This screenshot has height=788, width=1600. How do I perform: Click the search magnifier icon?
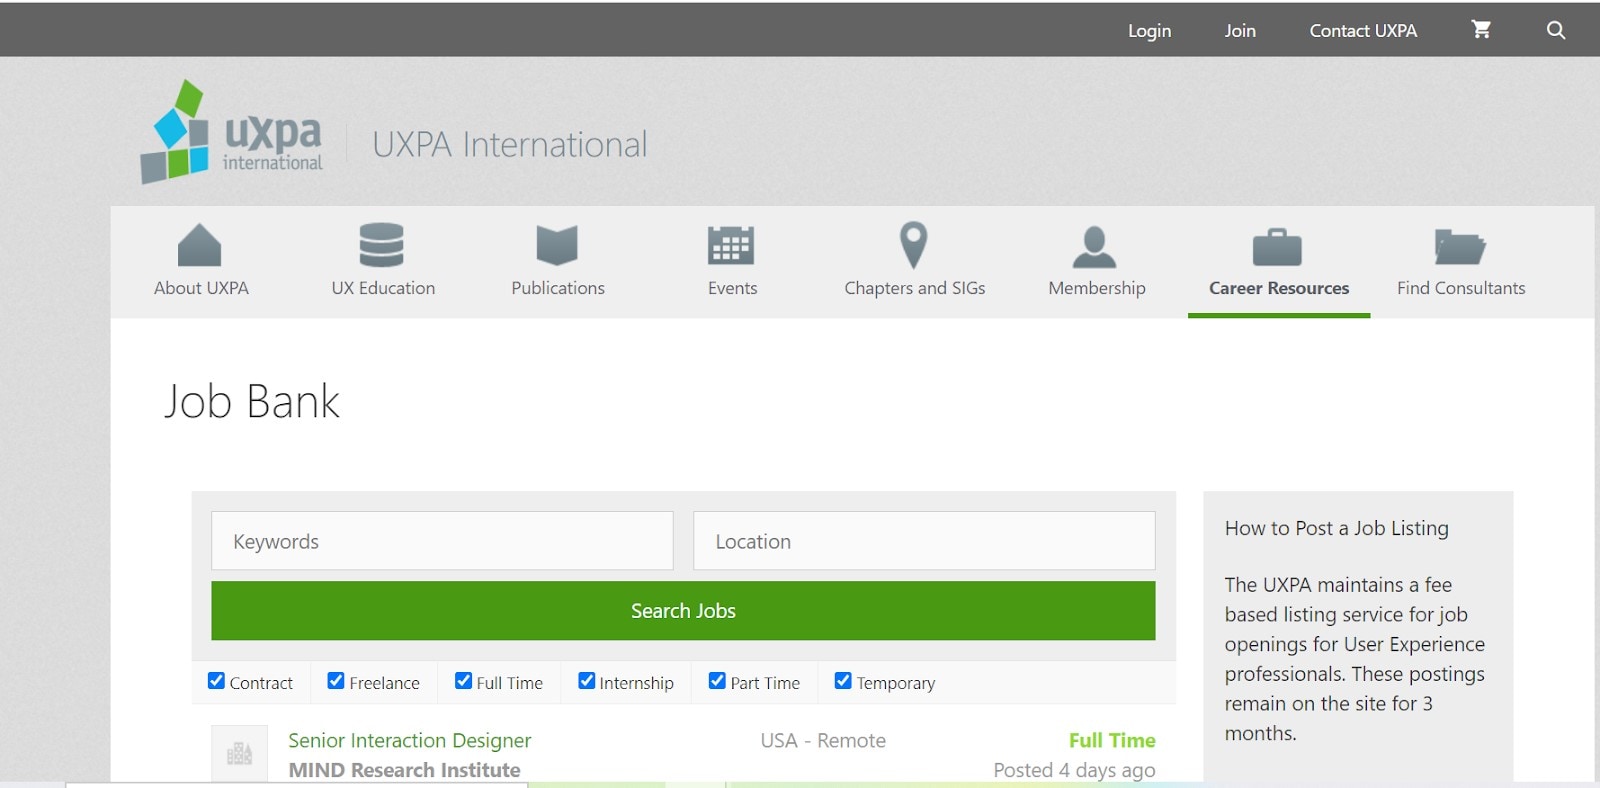[1556, 30]
